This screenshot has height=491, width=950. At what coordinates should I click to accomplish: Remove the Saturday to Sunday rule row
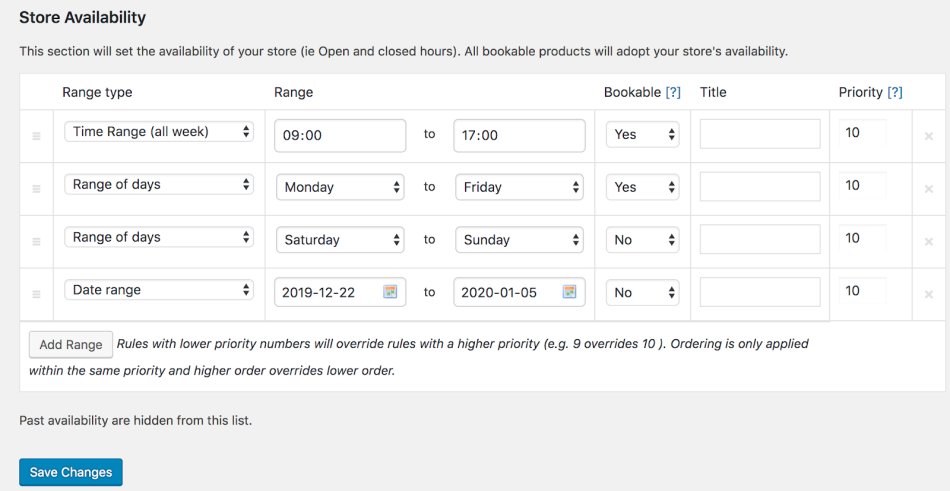click(928, 242)
